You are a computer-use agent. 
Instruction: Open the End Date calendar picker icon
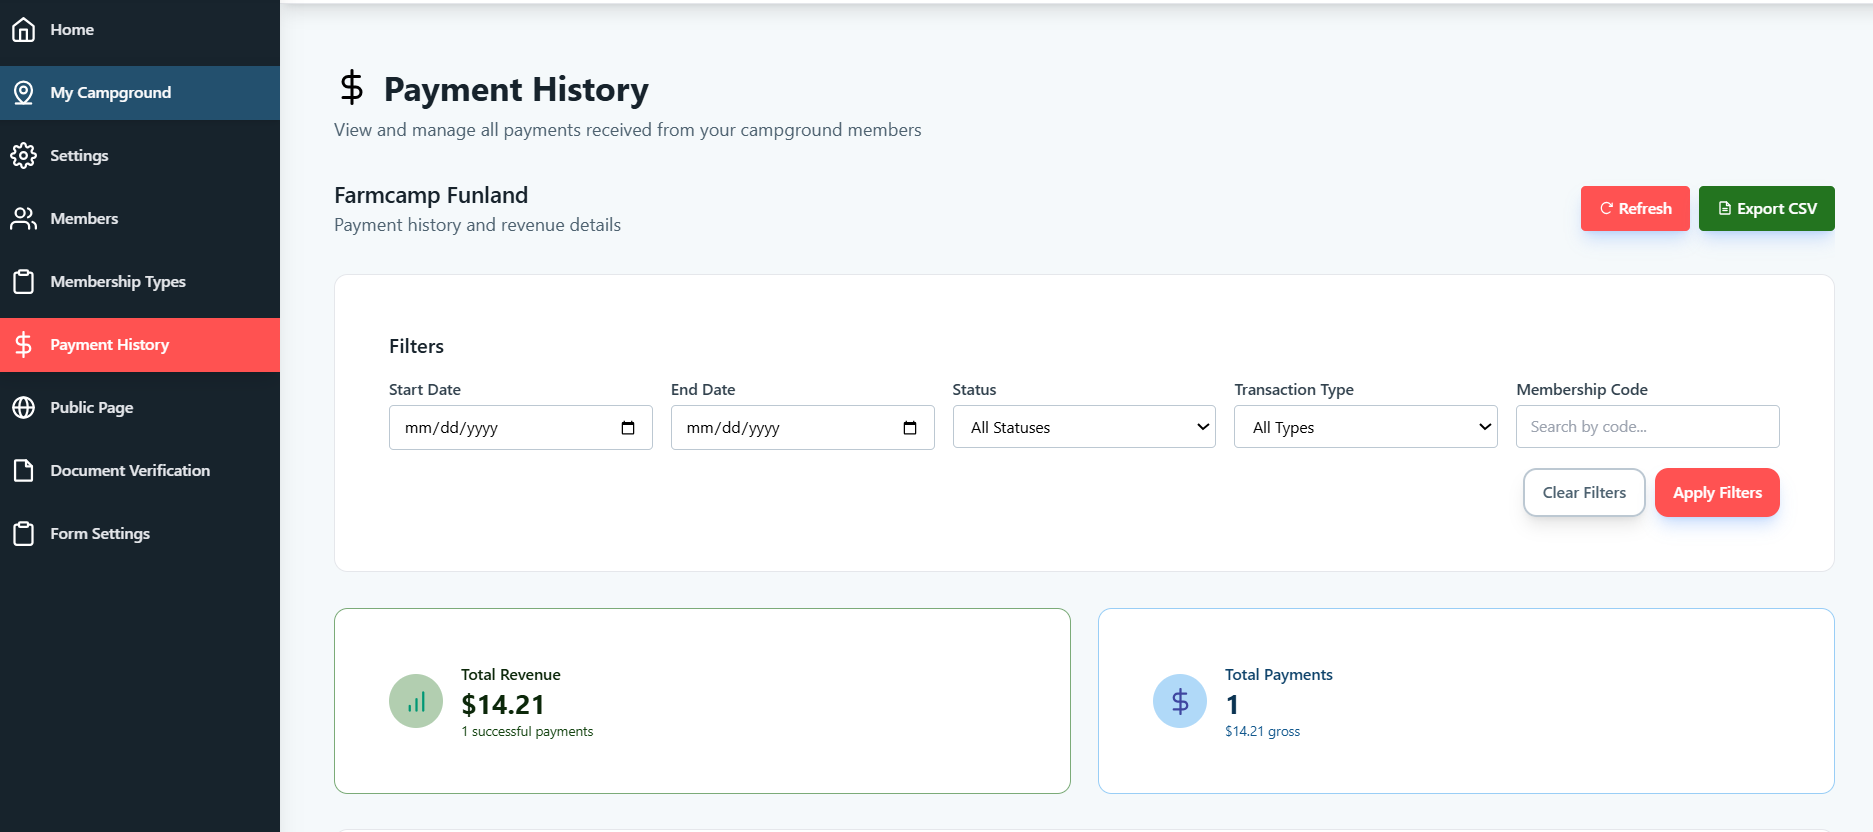click(910, 428)
